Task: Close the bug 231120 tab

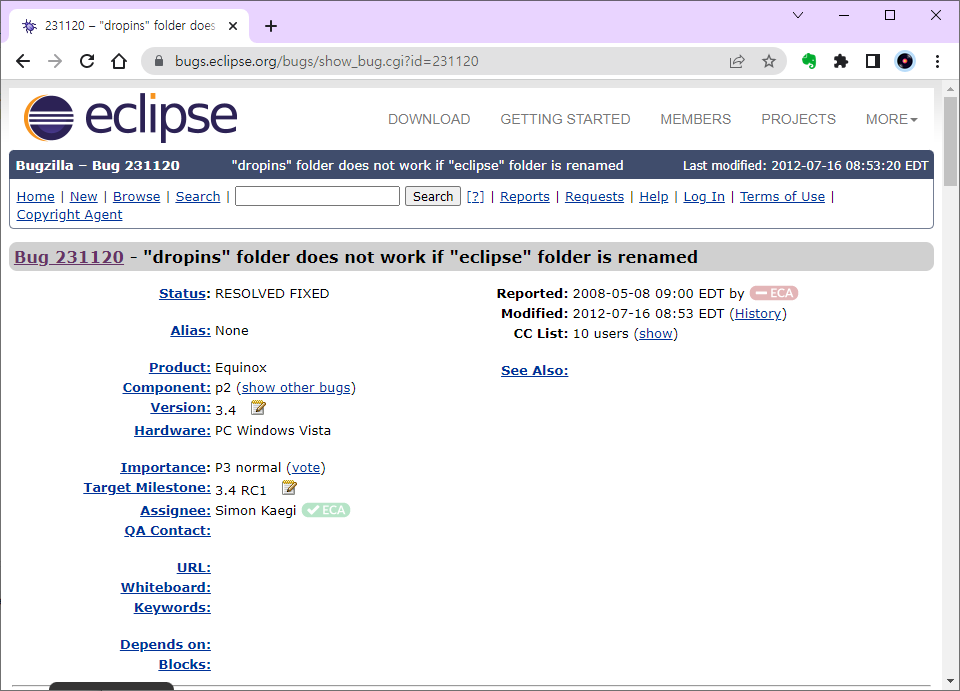Action: pyautogui.click(x=233, y=26)
